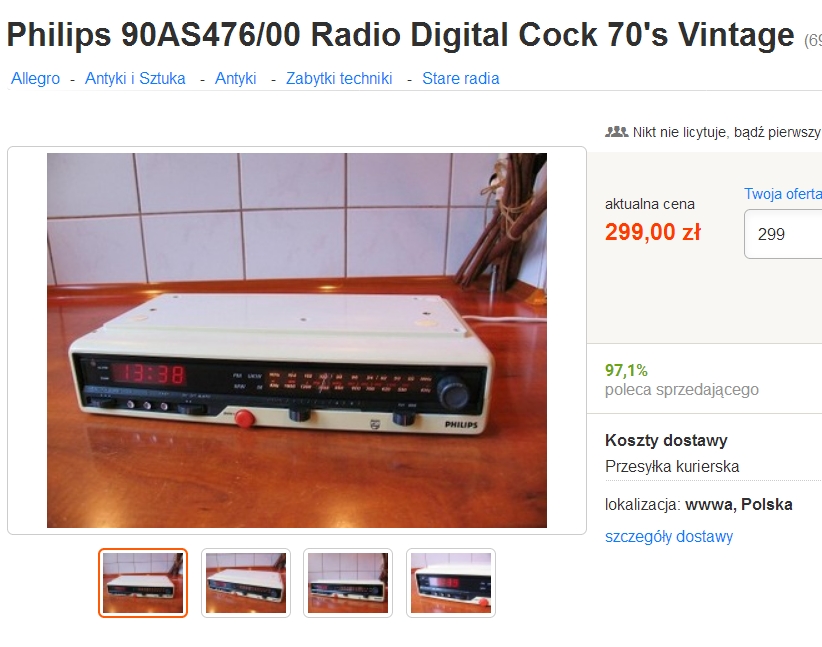Screen dimensions: 822x647
Task: Select the first radio thumbnail
Action: pos(143,583)
